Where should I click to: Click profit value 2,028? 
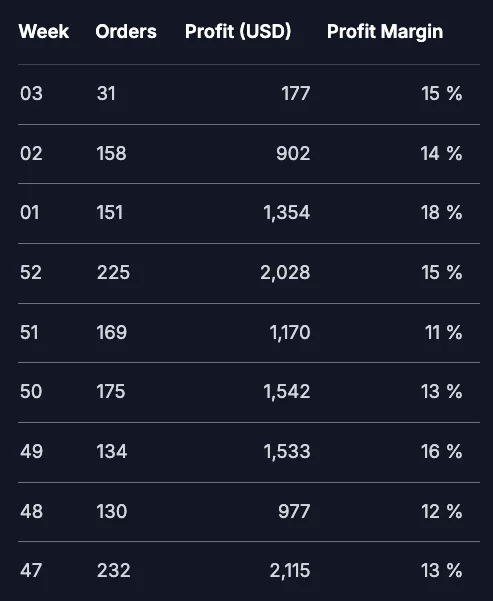pos(285,273)
